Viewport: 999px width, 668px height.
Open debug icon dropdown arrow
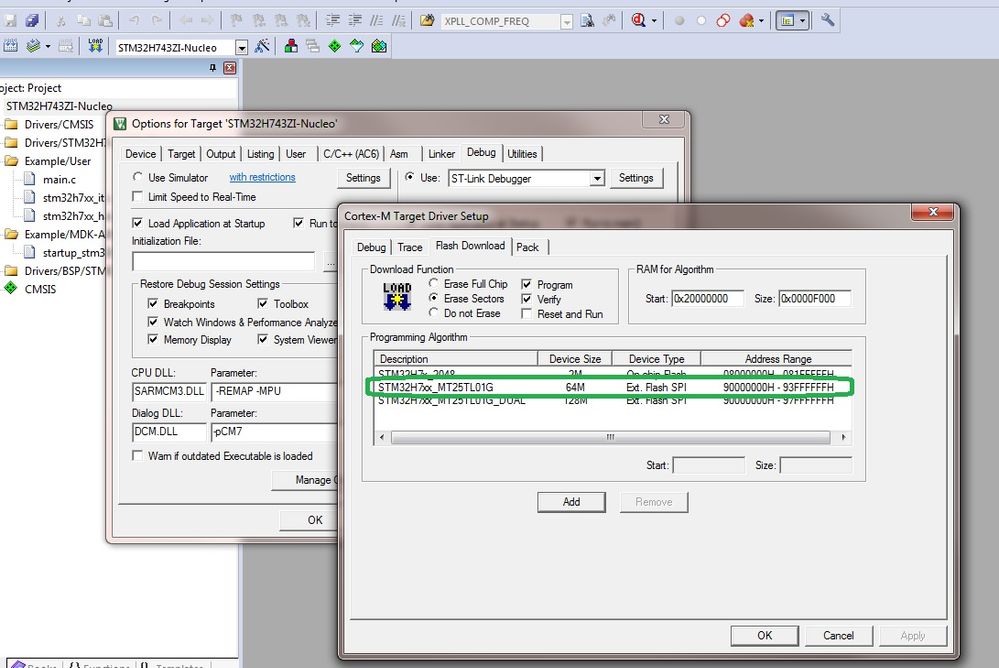click(x=654, y=21)
